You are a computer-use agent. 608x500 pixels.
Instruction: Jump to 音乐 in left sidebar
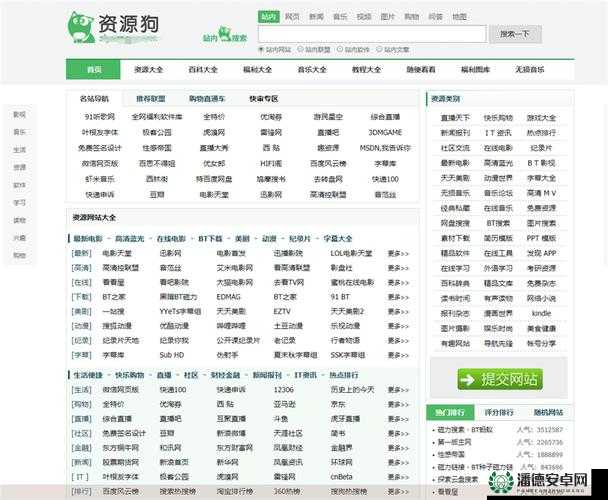19,132
